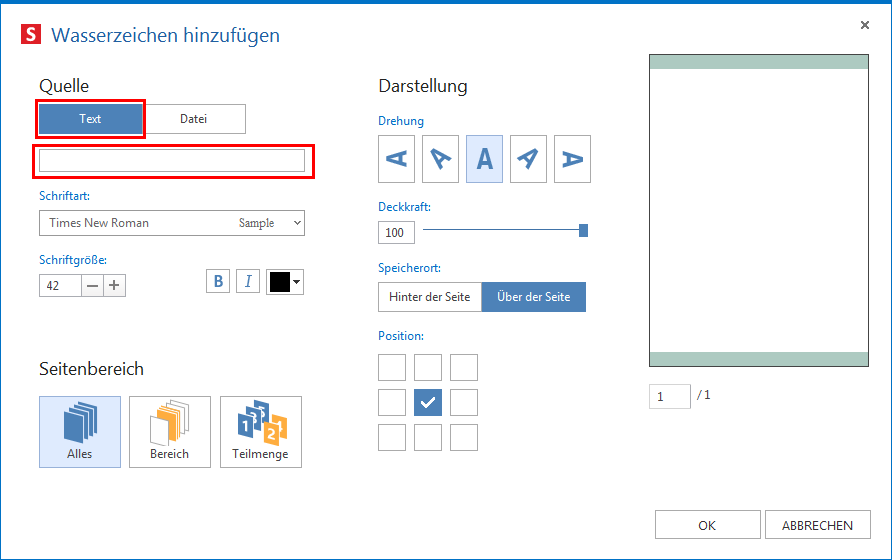The image size is (892, 560).
Task: Select the 90° clockwise rotation icon
Action: click(x=572, y=159)
